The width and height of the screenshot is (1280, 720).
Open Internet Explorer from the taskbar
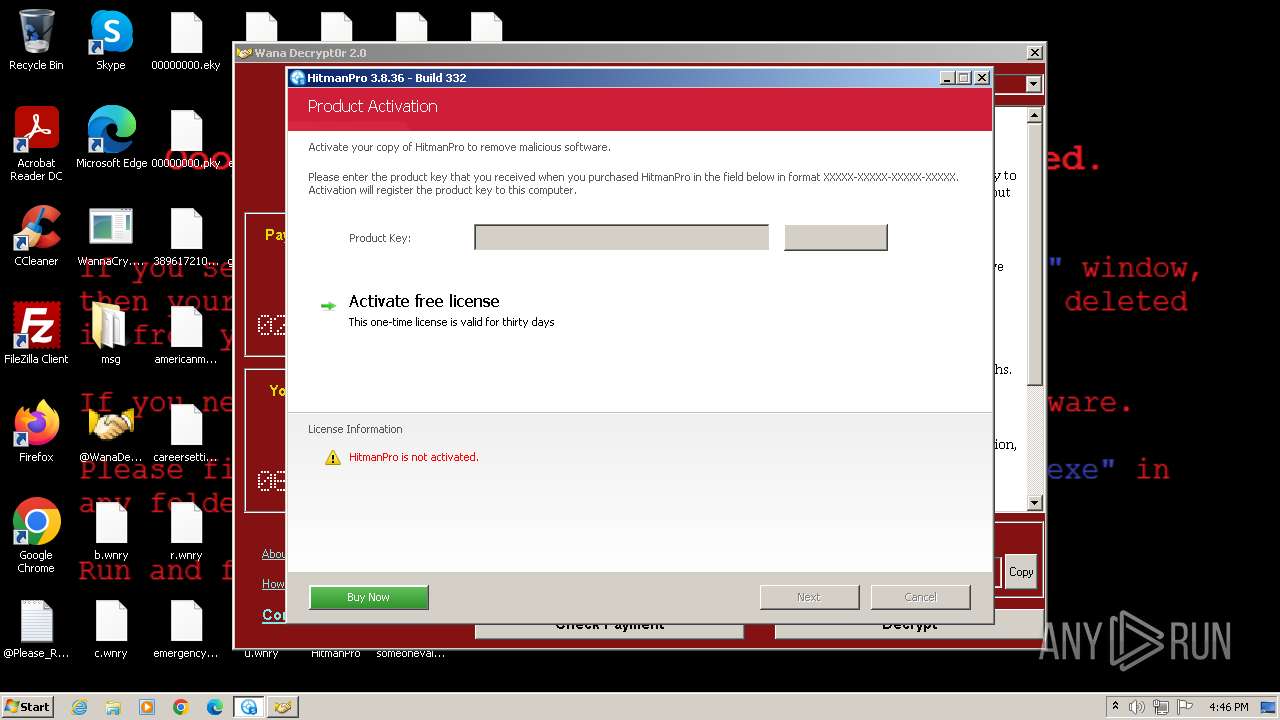[79, 707]
